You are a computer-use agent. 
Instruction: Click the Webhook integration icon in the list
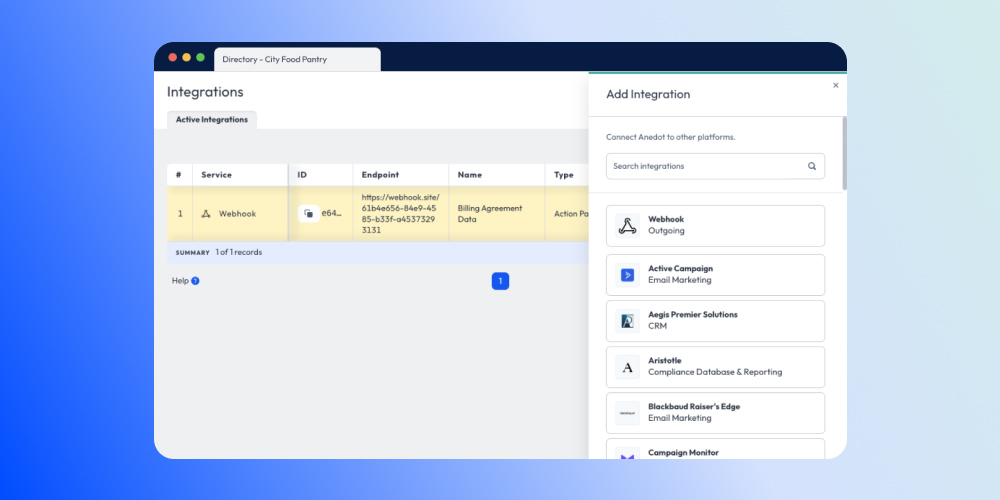coord(627,226)
